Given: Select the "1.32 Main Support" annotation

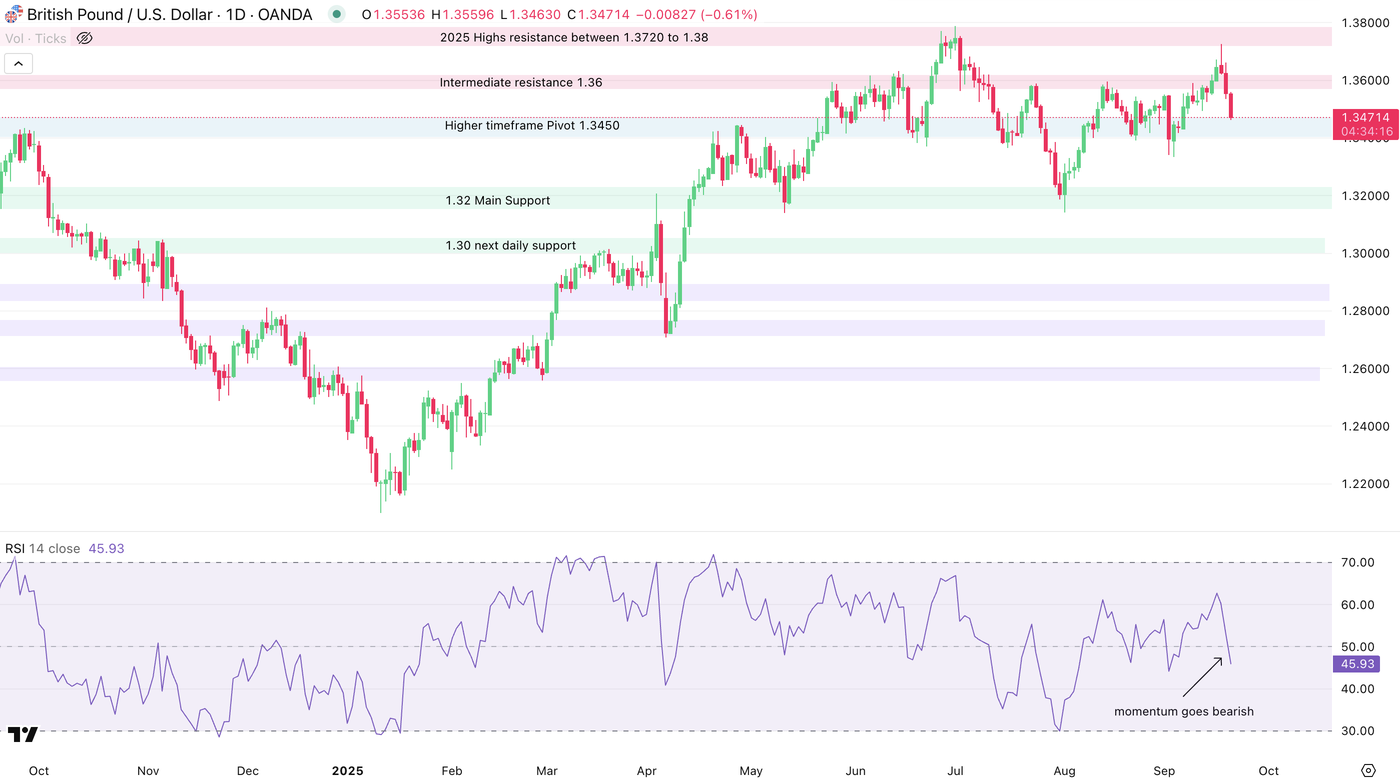Looking at the screenshot, I should [498, 201].
